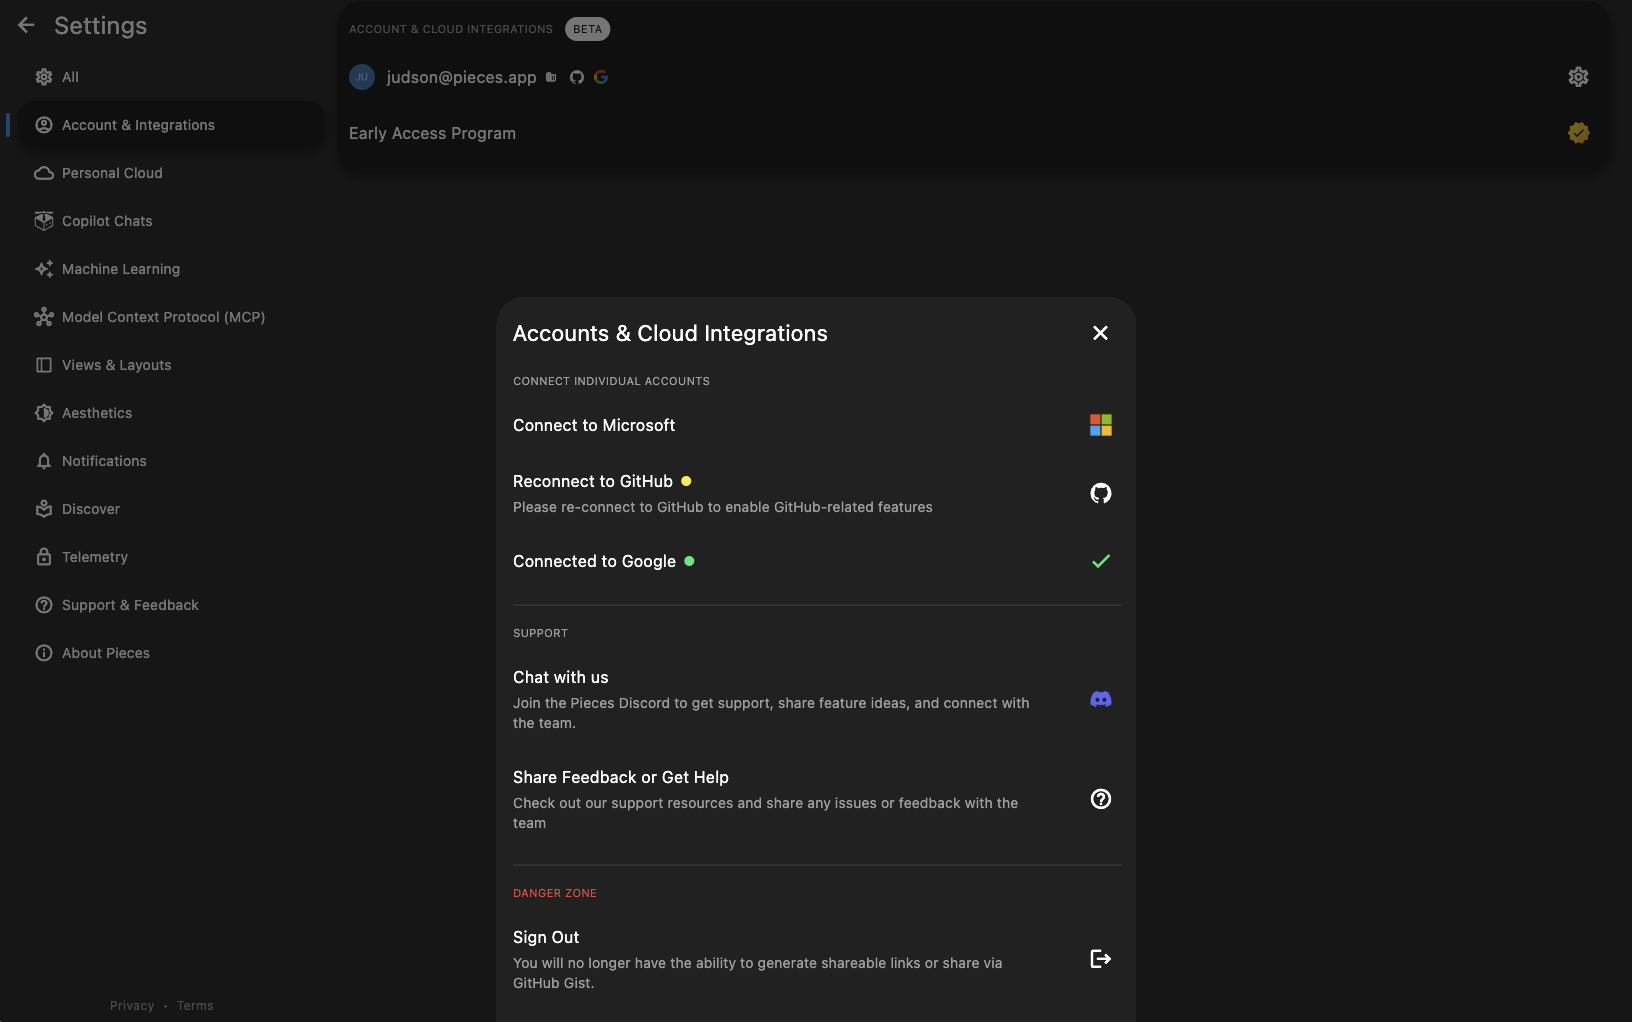The height and width of the screenshot is (1022, 1632).
Task: Click the Aesthetics sidebar icon
Action: tap(44, 413)
